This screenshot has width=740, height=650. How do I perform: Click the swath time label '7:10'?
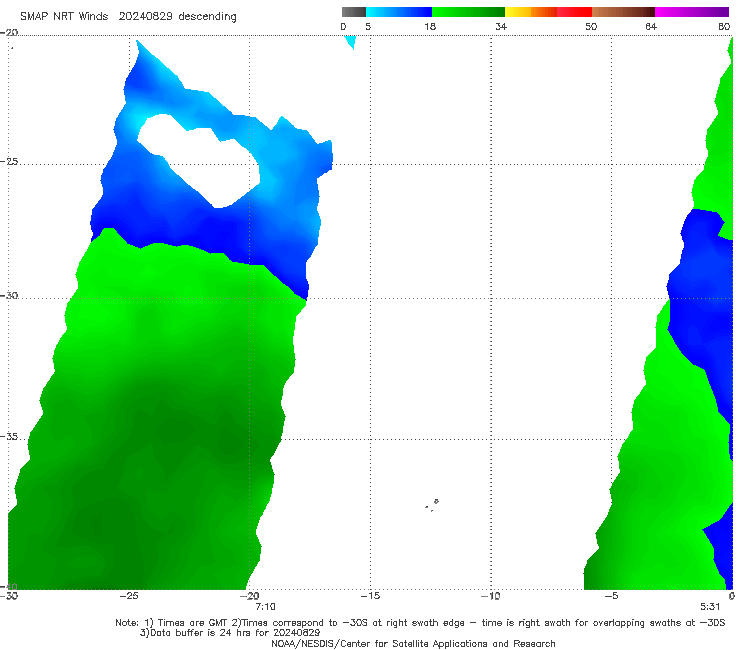click(x=265, y=607)
